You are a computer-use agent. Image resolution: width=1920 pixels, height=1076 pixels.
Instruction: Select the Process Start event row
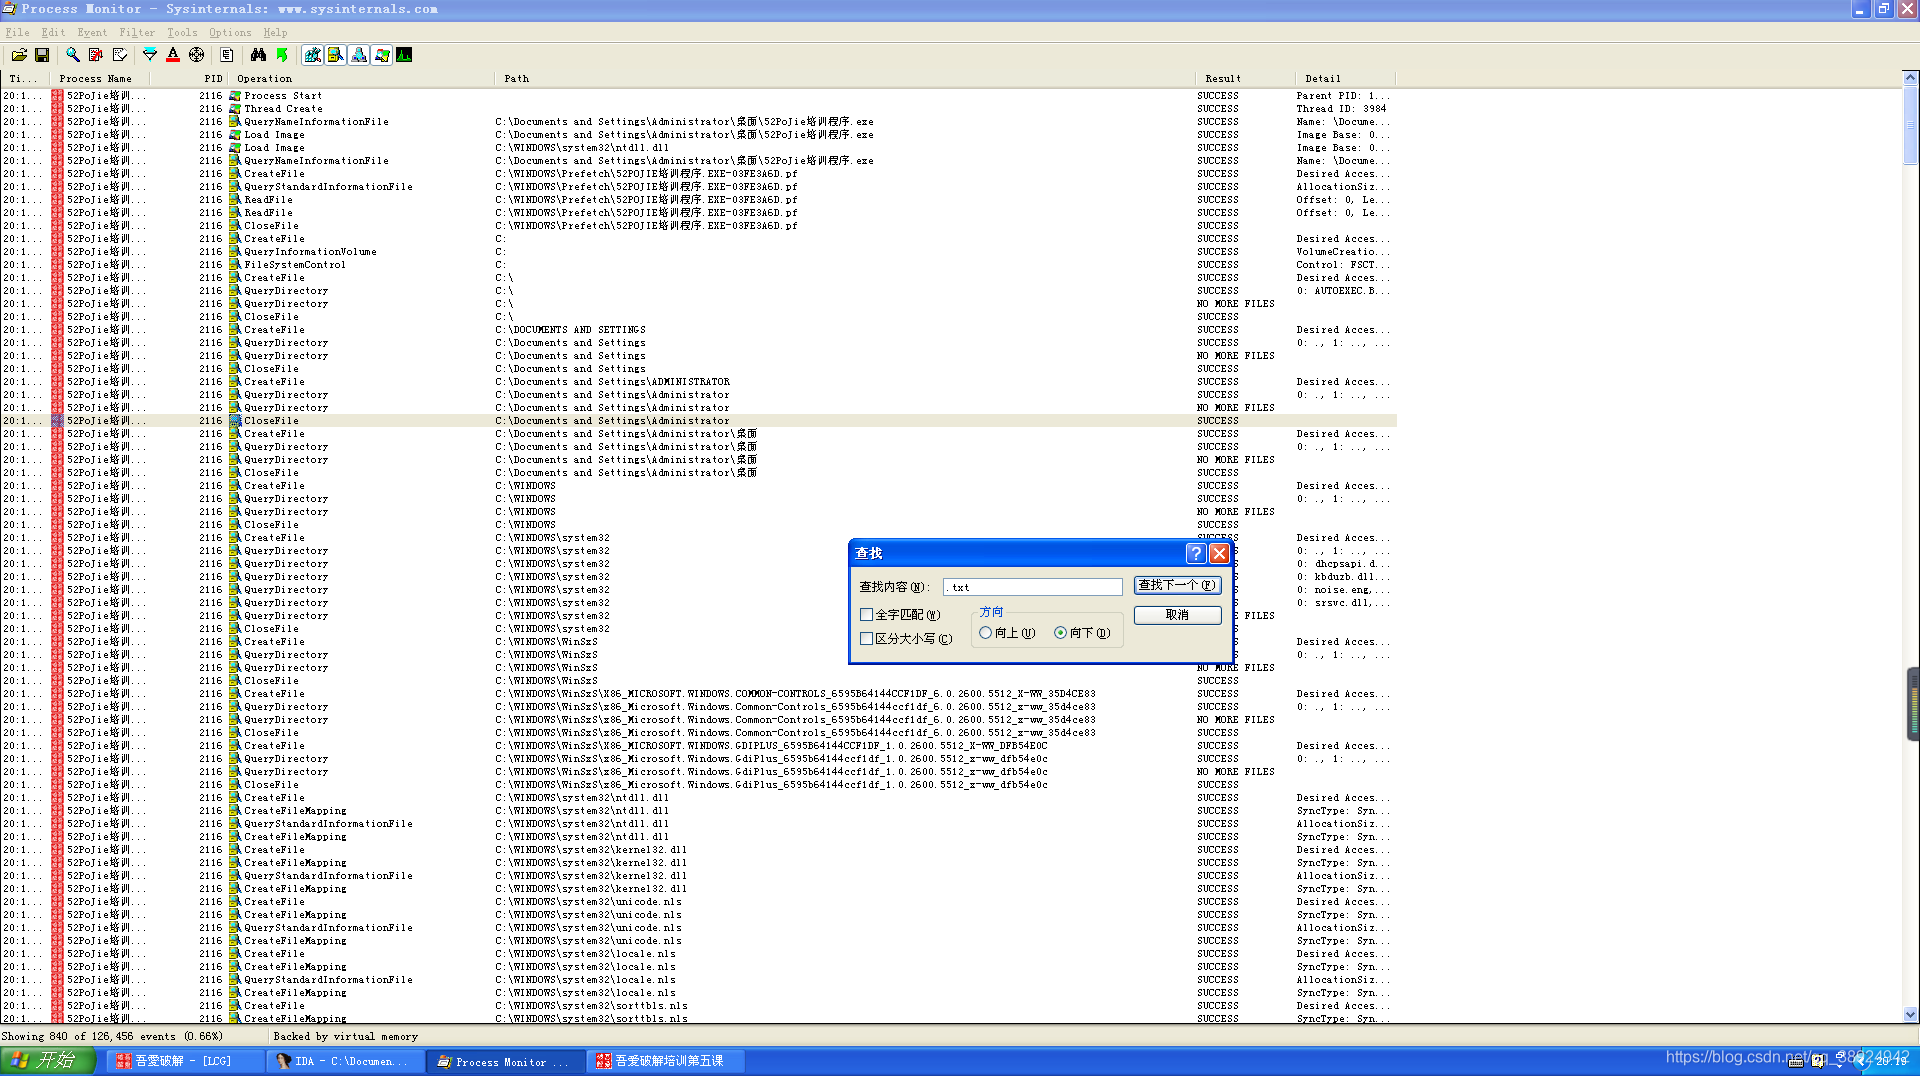pos(698,96)
